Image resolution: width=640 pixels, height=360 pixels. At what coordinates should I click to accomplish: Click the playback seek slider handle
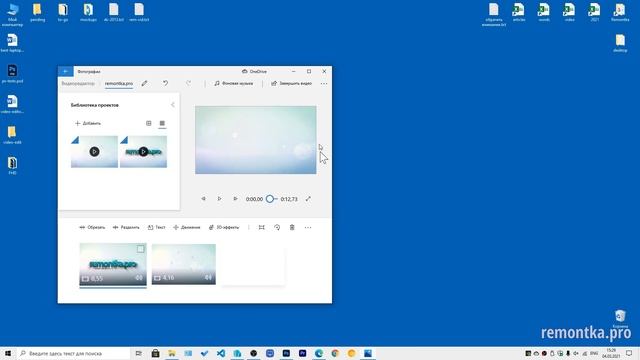tap(270, 199)
